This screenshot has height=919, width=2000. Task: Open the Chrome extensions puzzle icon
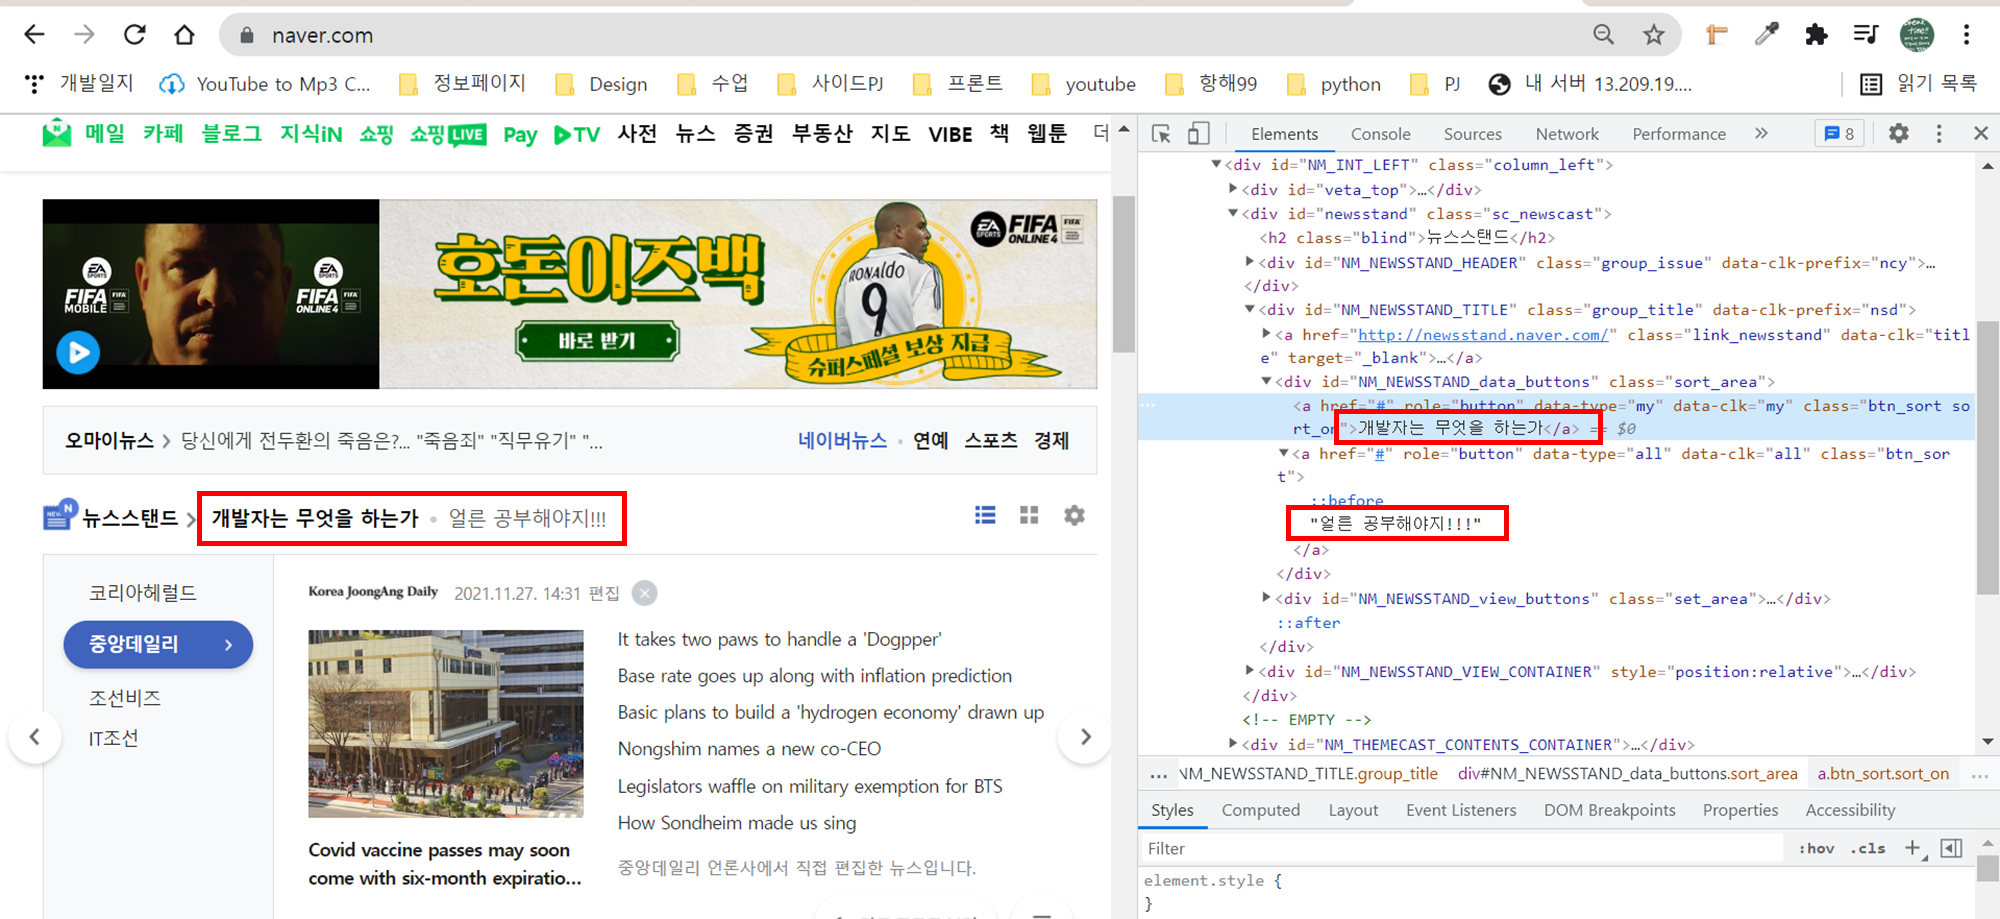click(1816, 35)
